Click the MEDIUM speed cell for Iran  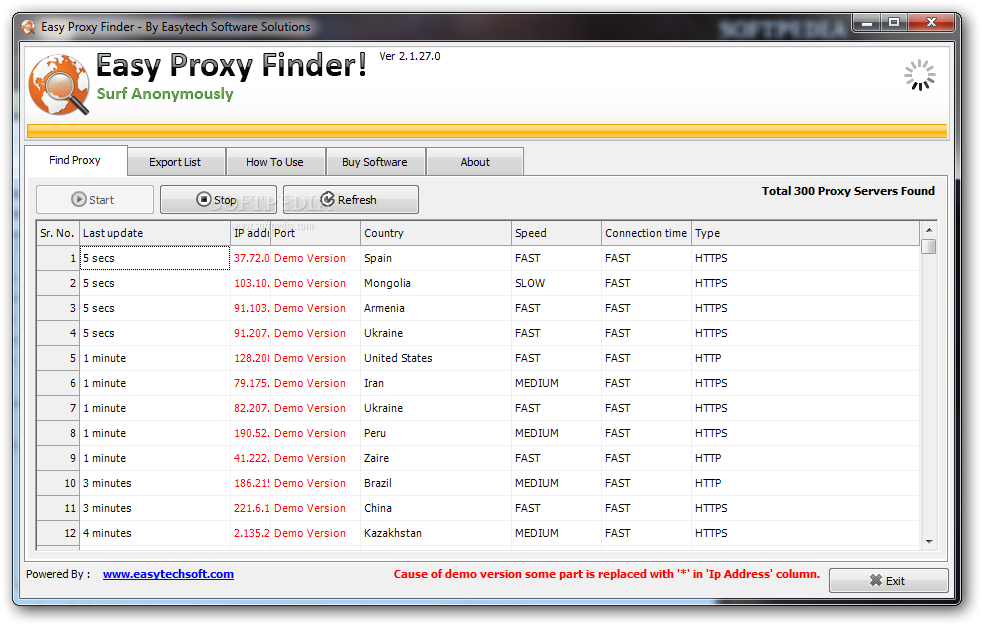[556, 383]
